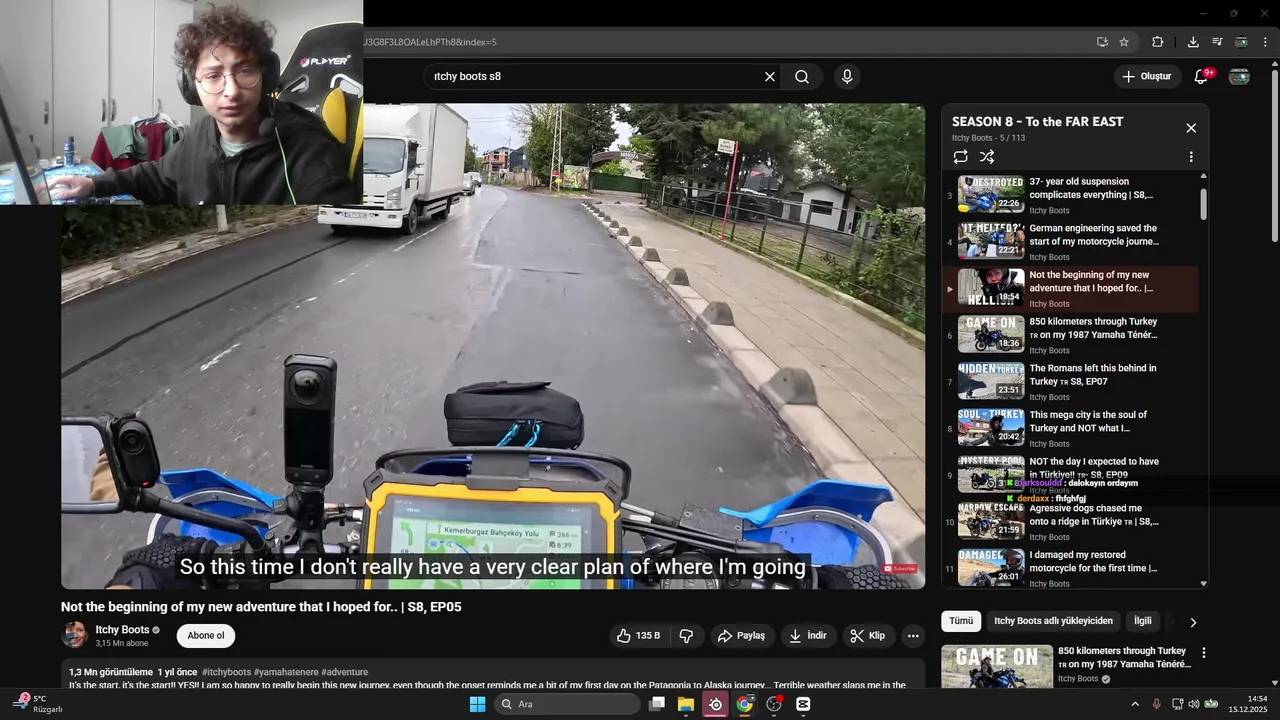
Task: Open the YouTube notifications bell
Action: 1201,77
